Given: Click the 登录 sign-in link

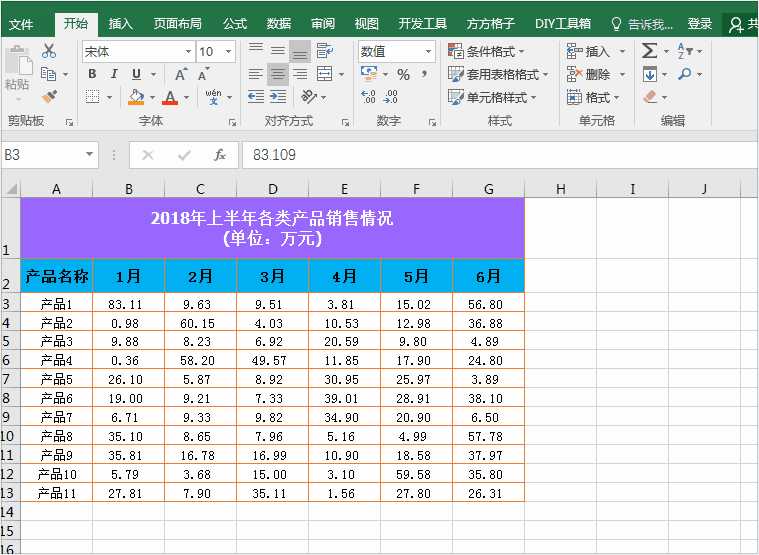Looking at the screenshot, I should tap(699, 24).
